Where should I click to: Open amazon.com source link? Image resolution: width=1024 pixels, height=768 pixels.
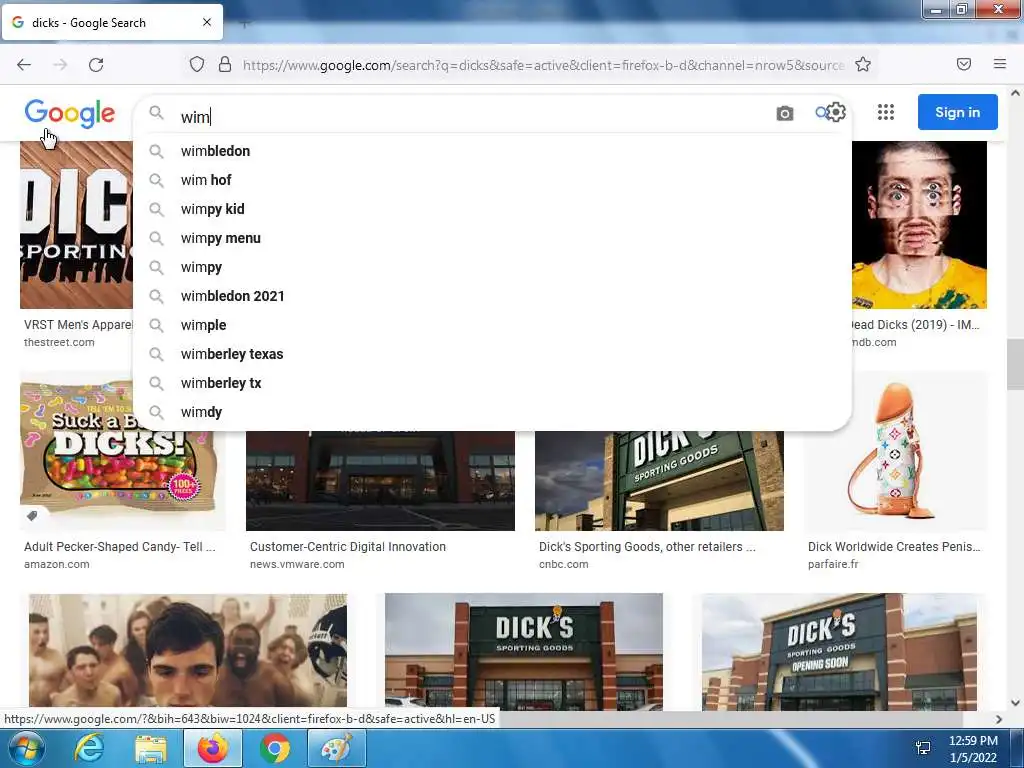[57, 564]
